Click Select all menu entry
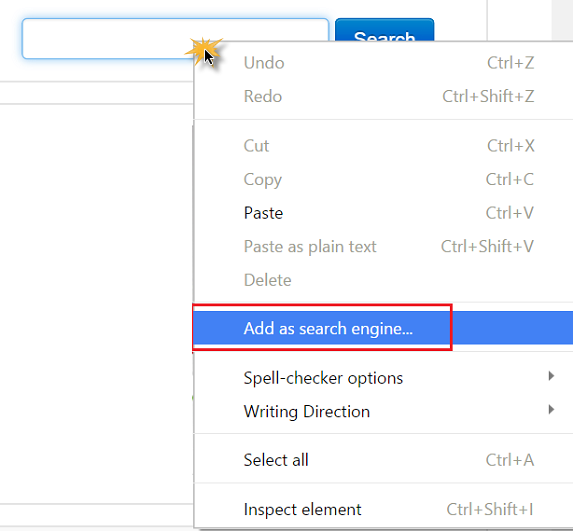The image size is (573, 531). (x=383, y=460)
